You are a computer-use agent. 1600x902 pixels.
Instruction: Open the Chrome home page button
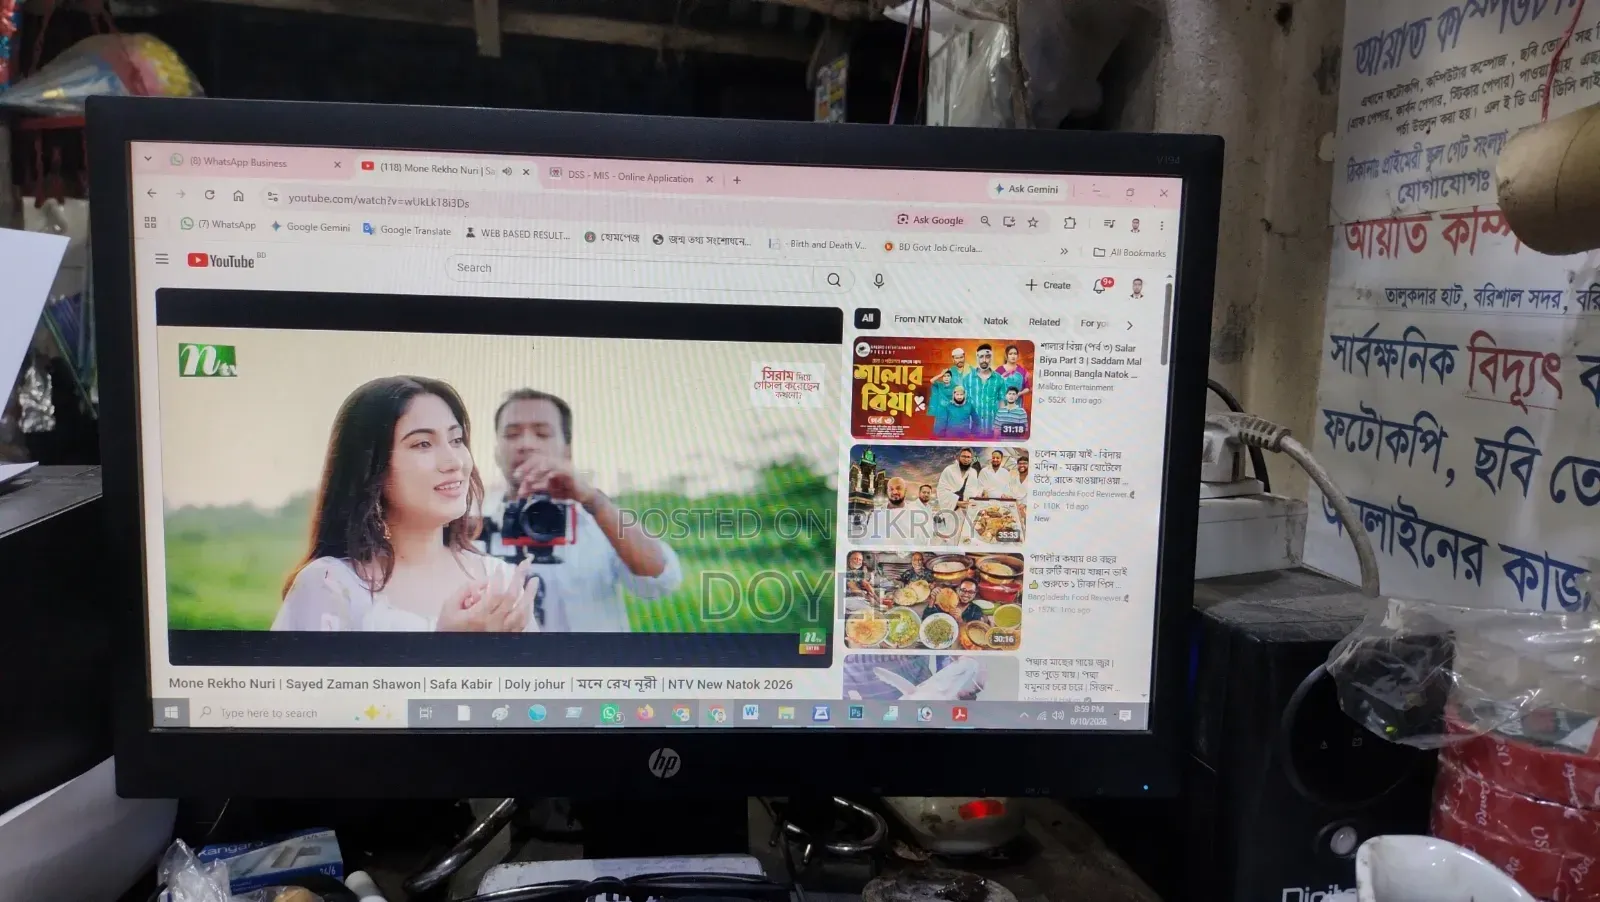click(238, 196)
